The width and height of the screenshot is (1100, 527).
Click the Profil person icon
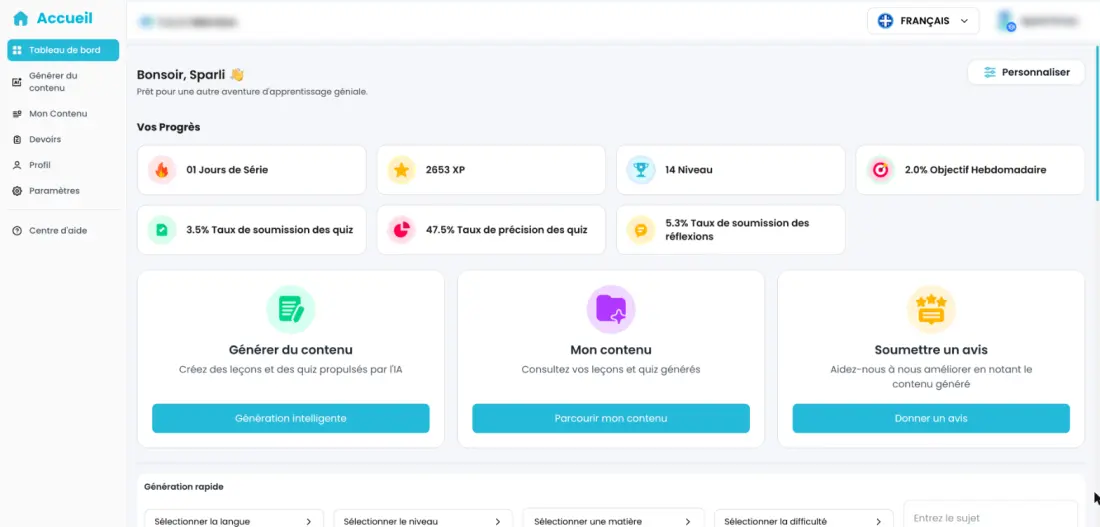18,166
